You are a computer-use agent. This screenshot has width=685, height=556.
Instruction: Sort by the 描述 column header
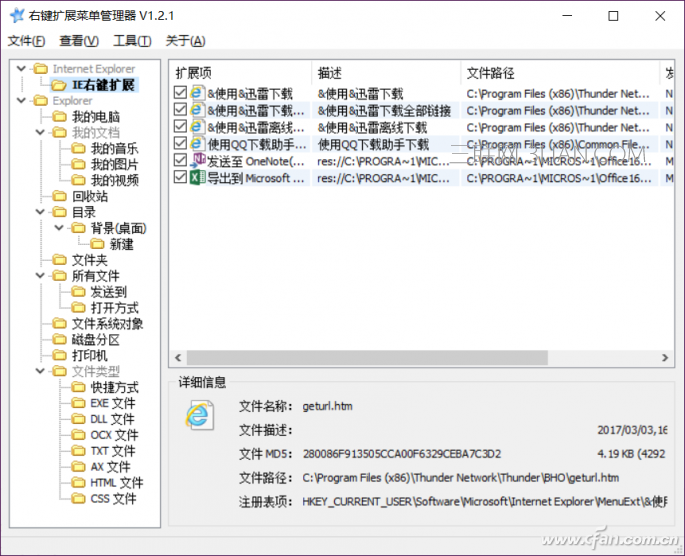(x=386, y=73)
